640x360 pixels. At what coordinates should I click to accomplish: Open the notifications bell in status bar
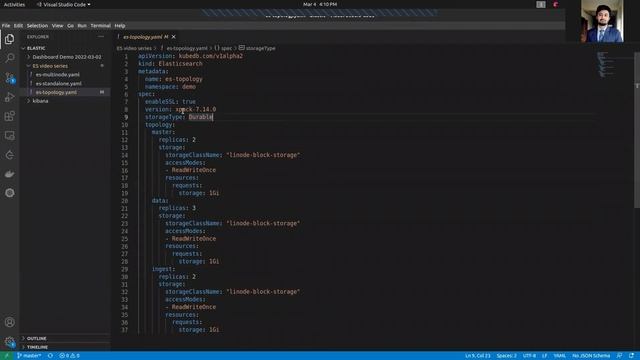point(631,356)
